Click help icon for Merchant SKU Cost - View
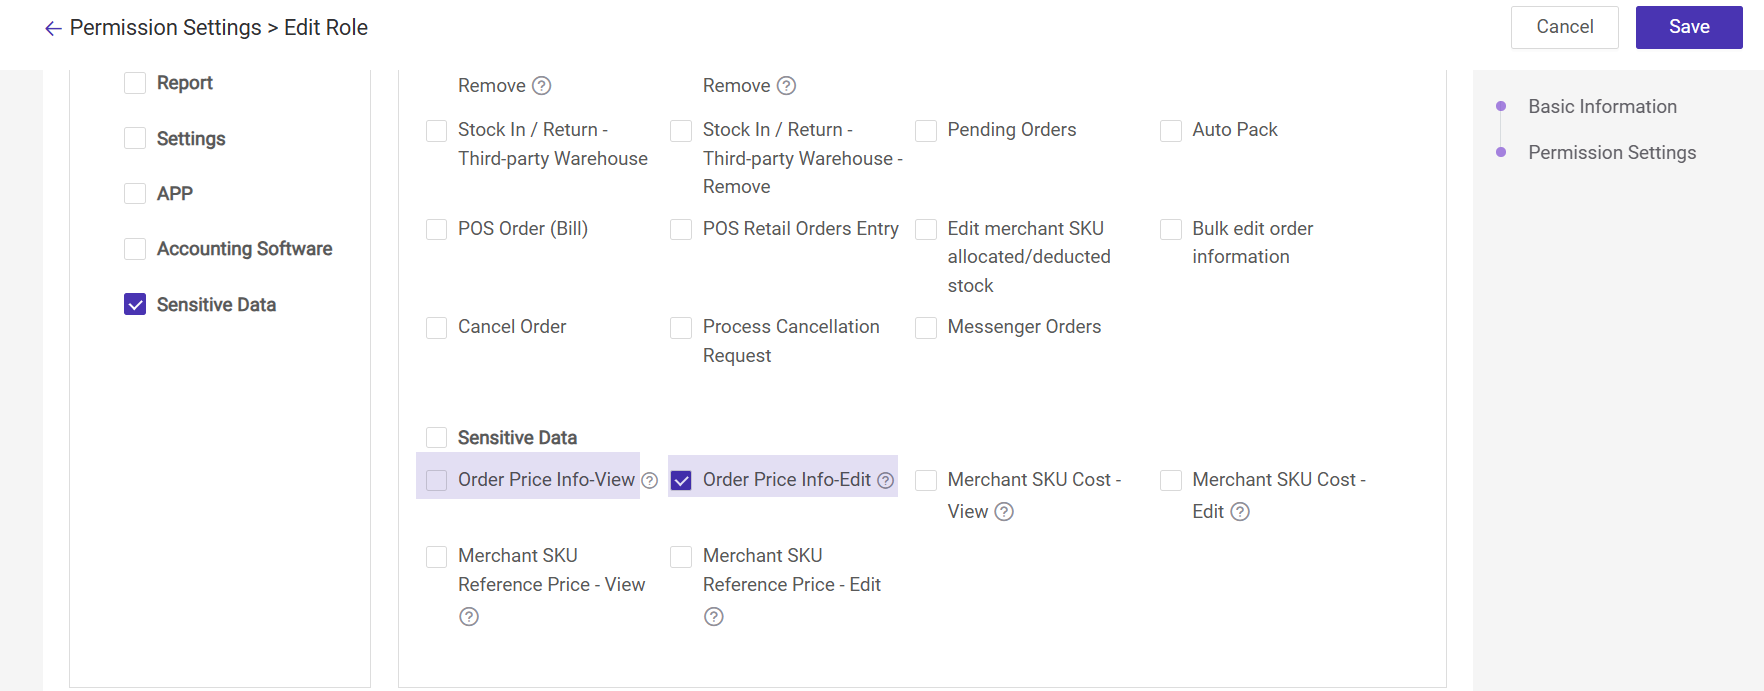This screenshot has width=1764, height=691. point(1004,512)
